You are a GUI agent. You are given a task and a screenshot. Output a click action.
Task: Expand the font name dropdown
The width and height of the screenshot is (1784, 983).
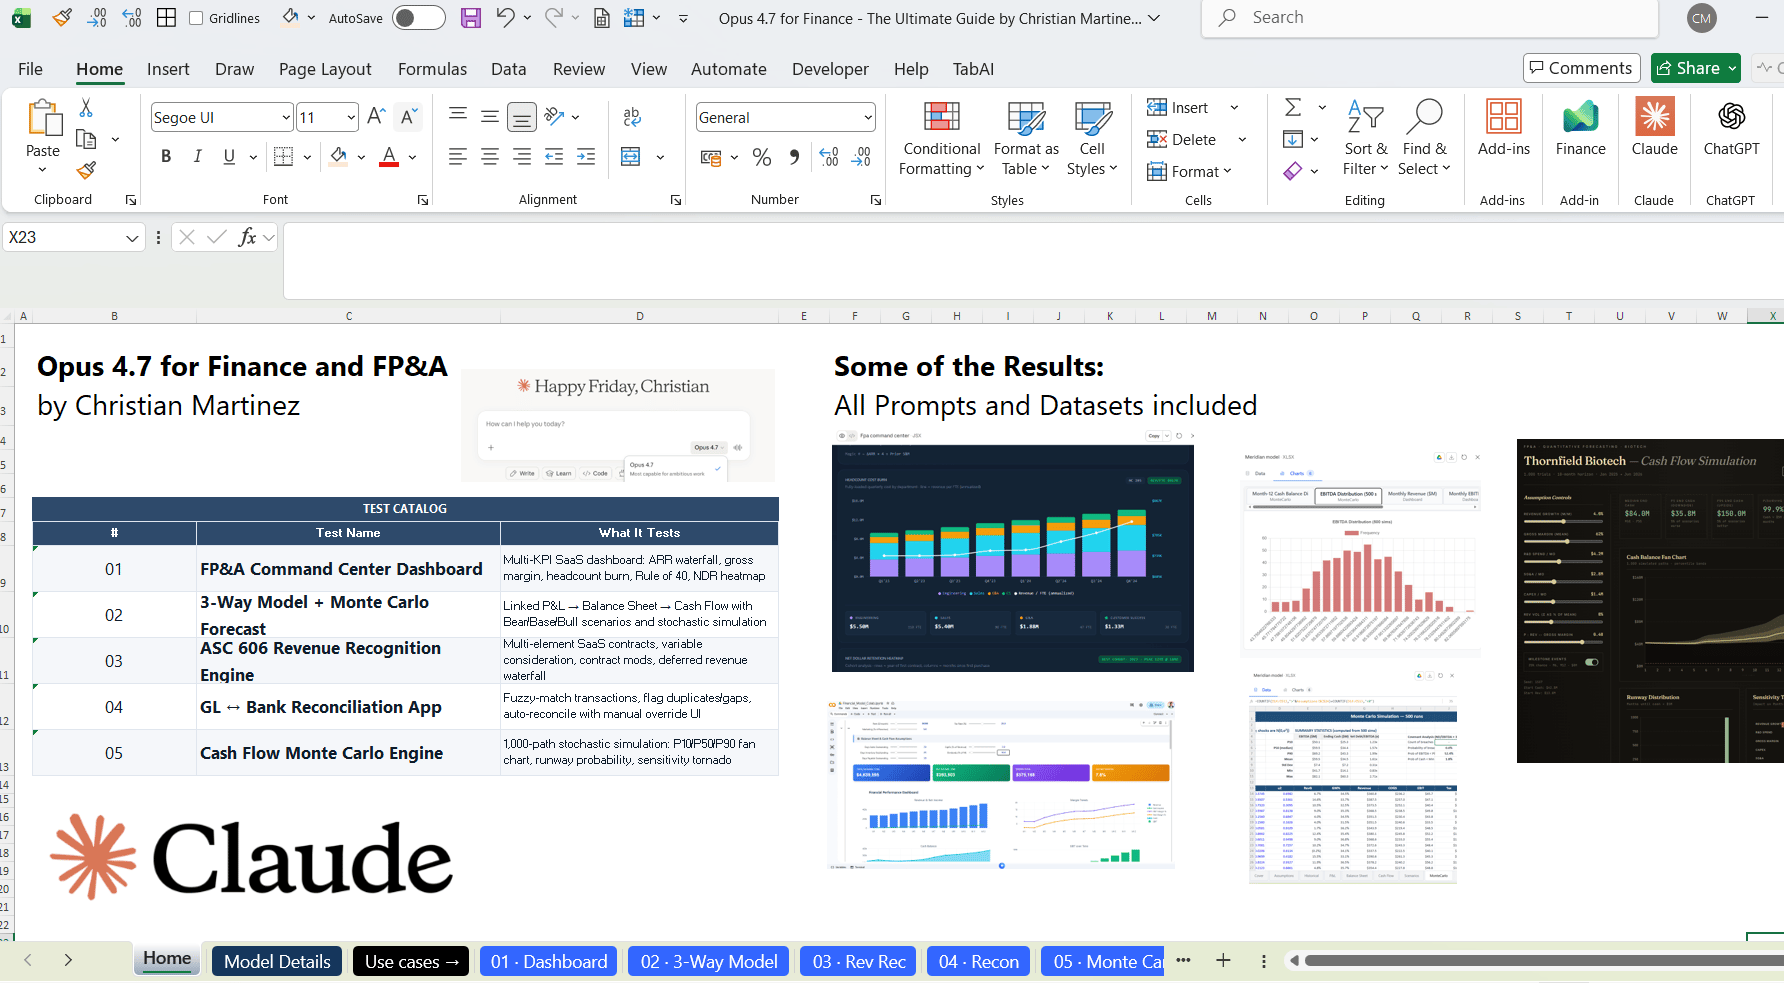(286, 118)
